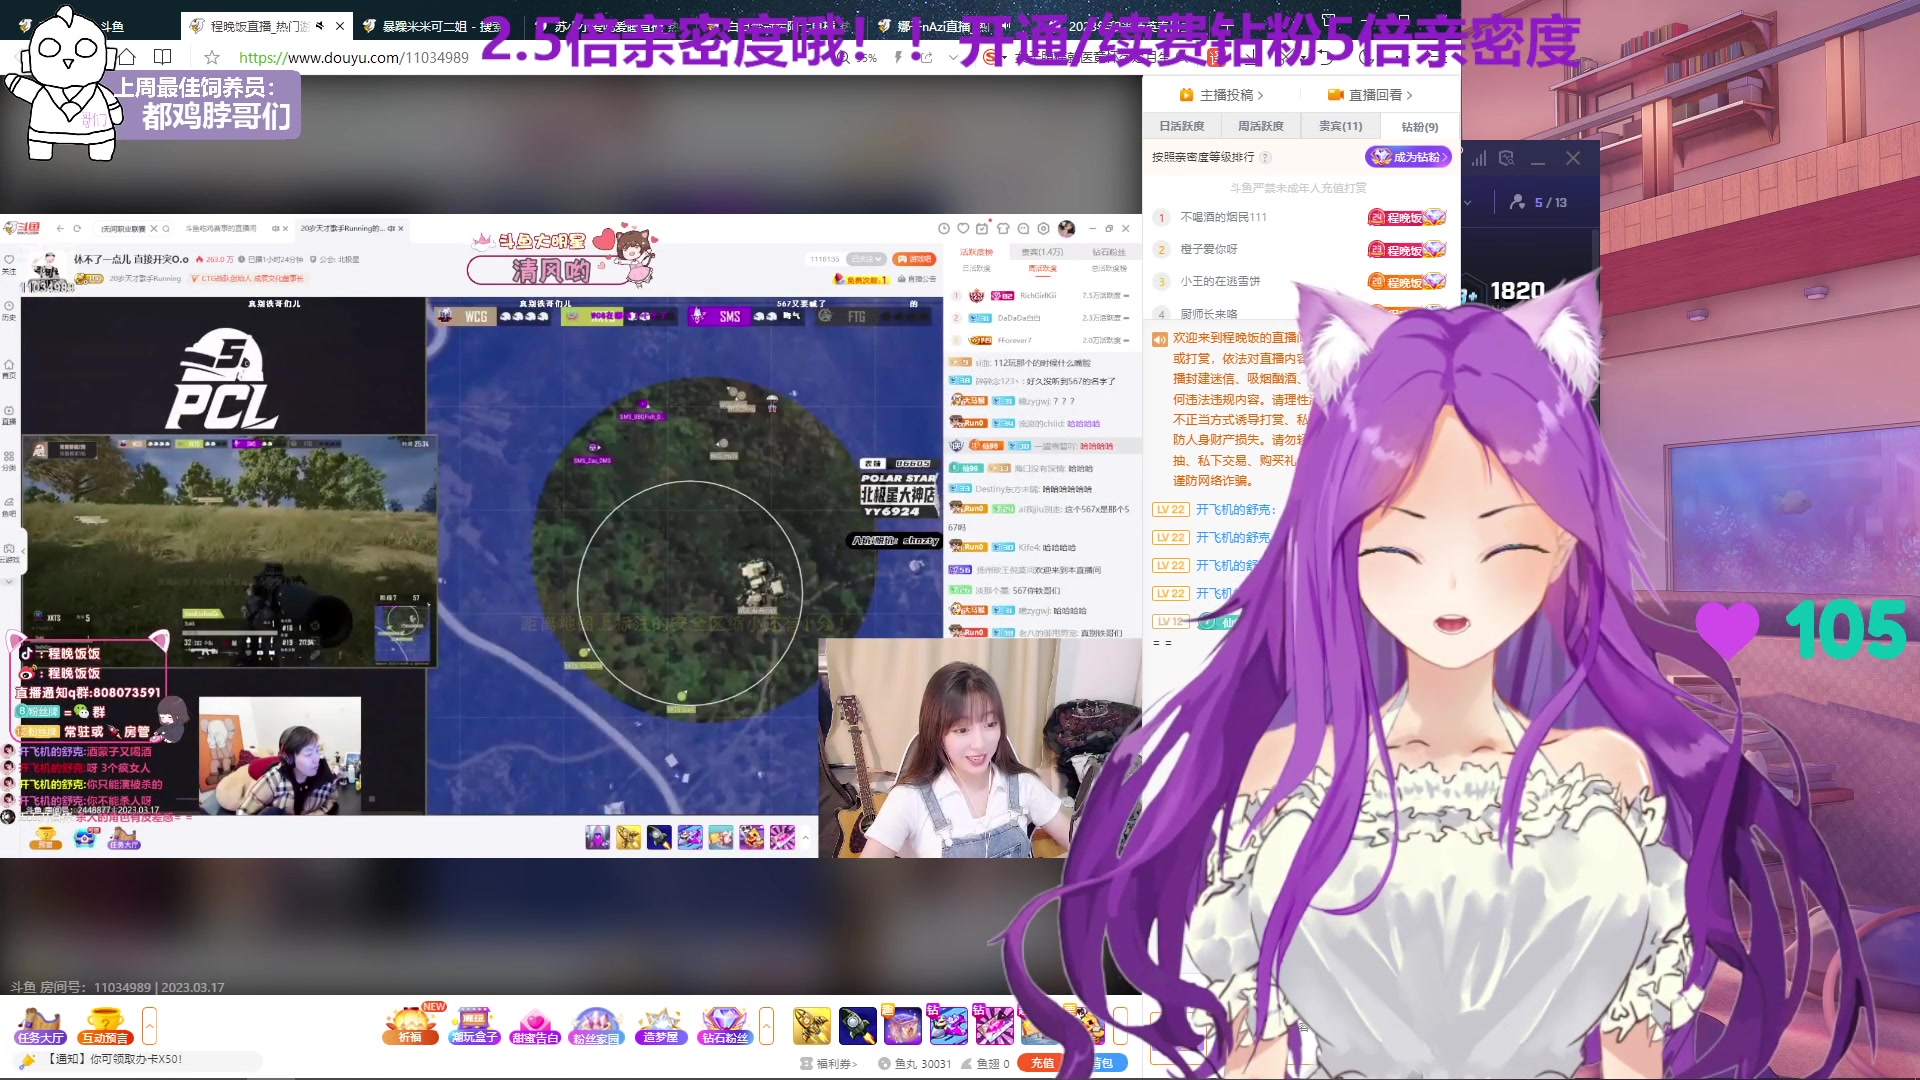
Task: Click the 主播投稿 video icon
Action: tap(1186, 95)
